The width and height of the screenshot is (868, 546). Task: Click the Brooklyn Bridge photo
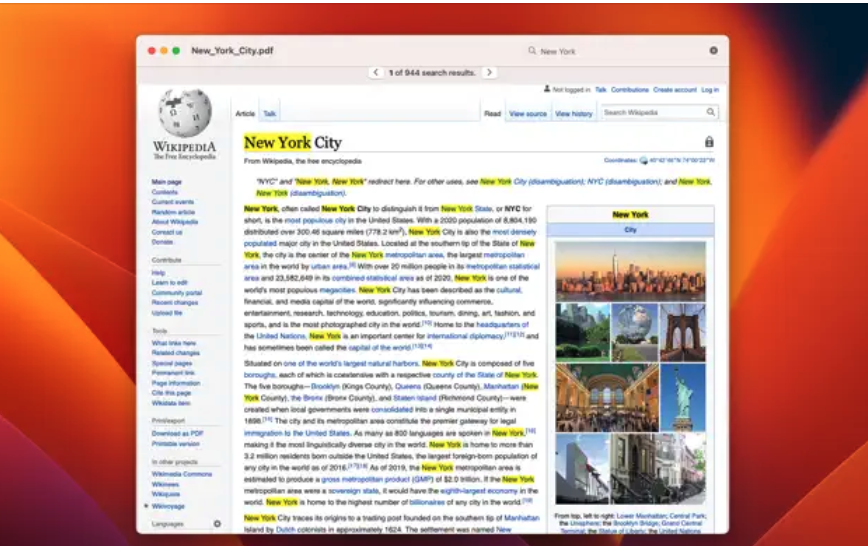(x=683, y=332)
